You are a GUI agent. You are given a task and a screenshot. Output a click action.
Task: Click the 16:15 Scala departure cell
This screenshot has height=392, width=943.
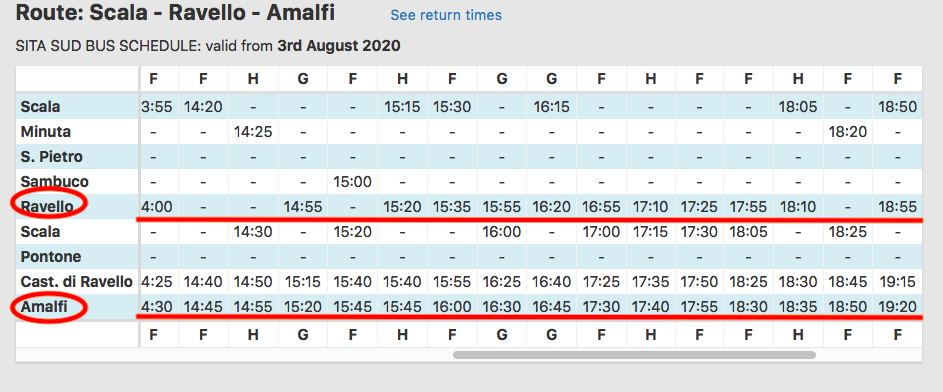(551, 107)
